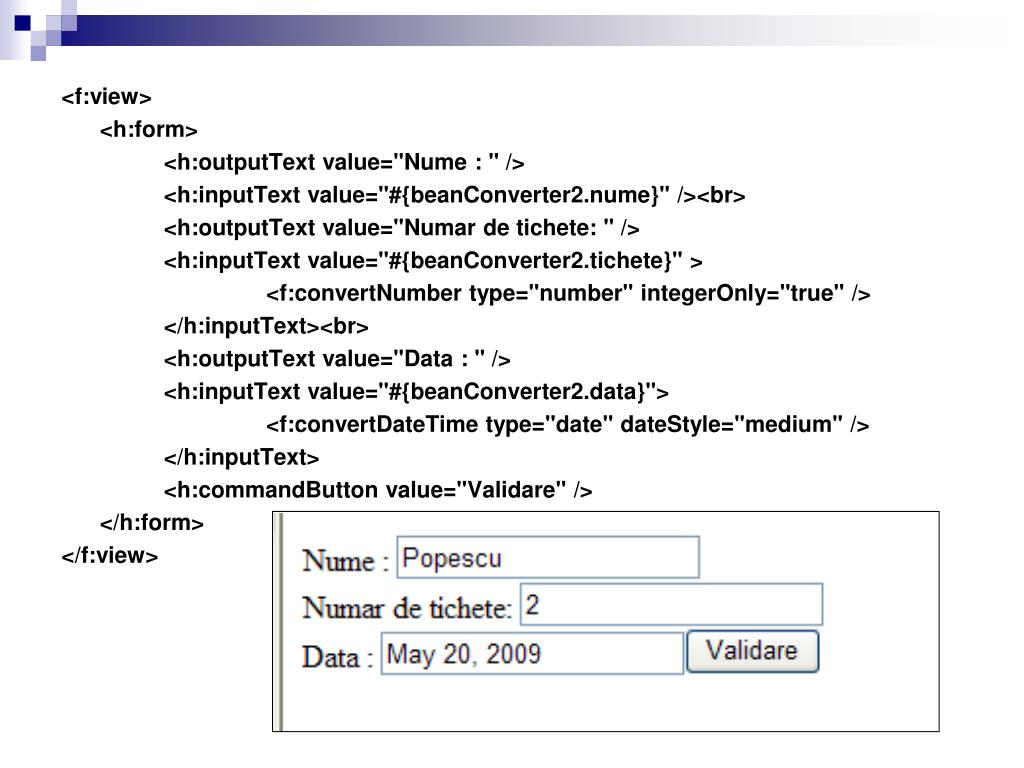The width and height of the screenshot is (1024, 768).
Task: Click the opening <f:view> tag line
Action: point(106,97)
